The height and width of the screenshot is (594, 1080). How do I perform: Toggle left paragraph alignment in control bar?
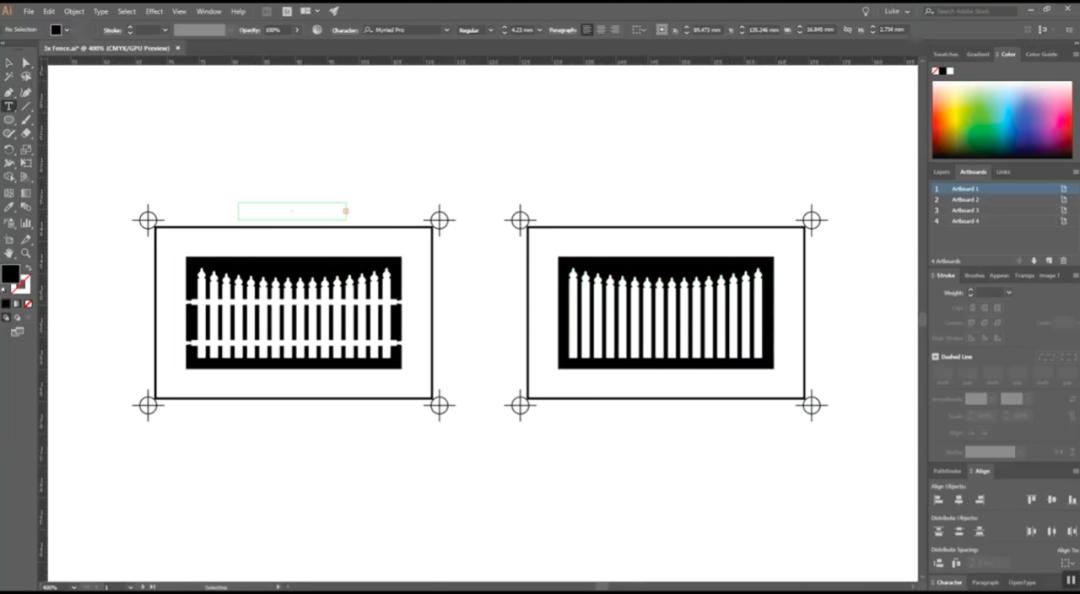[x=587, y=30]
